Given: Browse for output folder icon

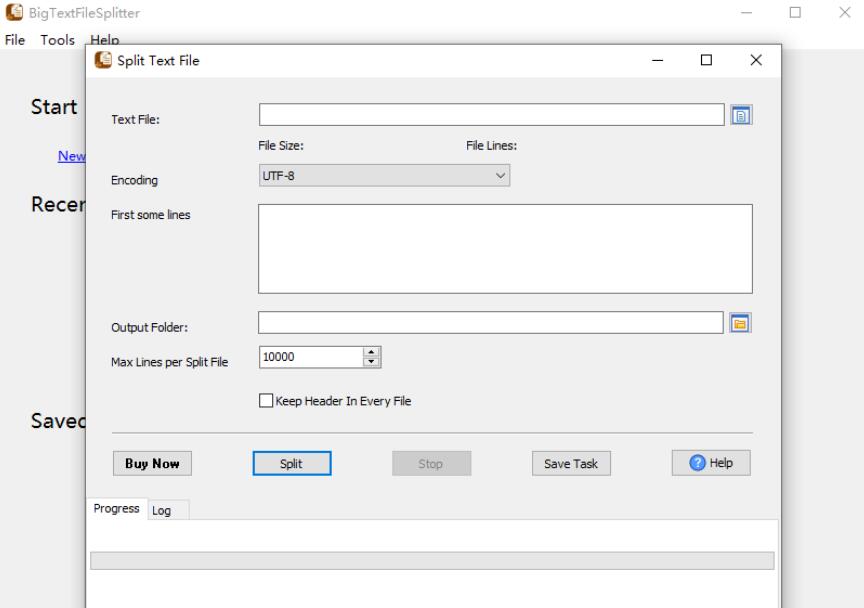Looking at the screenshot, I should tap(740, 323).
